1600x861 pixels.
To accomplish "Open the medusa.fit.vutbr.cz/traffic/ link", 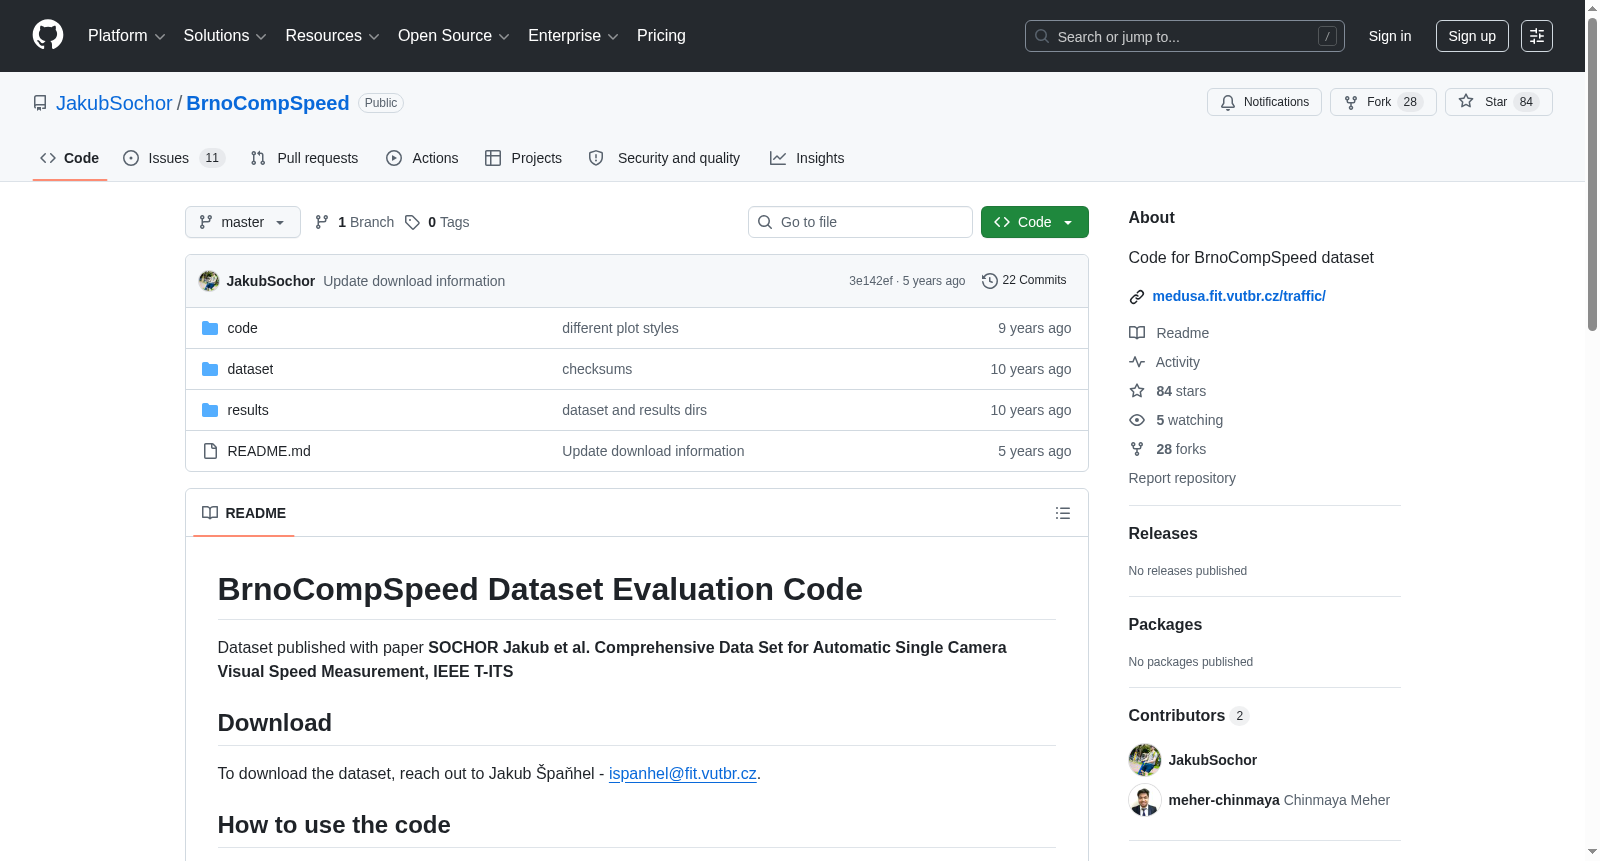I will pos(1239,296).
